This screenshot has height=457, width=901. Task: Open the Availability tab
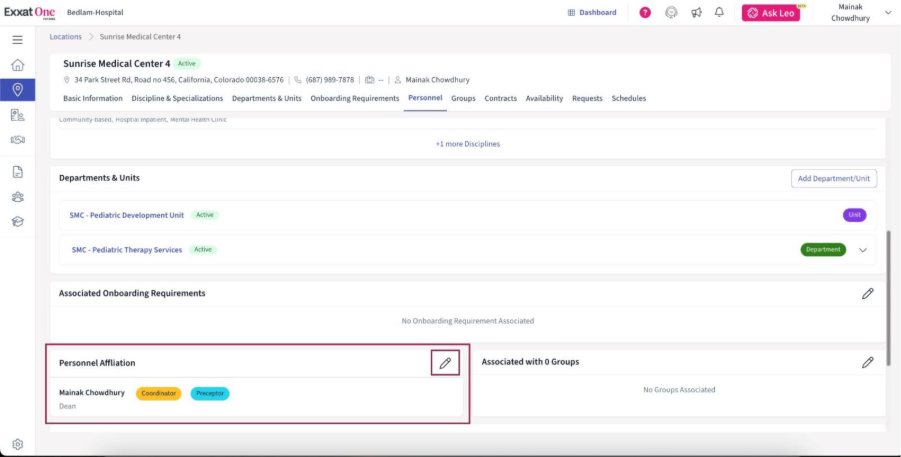(544, 98)
